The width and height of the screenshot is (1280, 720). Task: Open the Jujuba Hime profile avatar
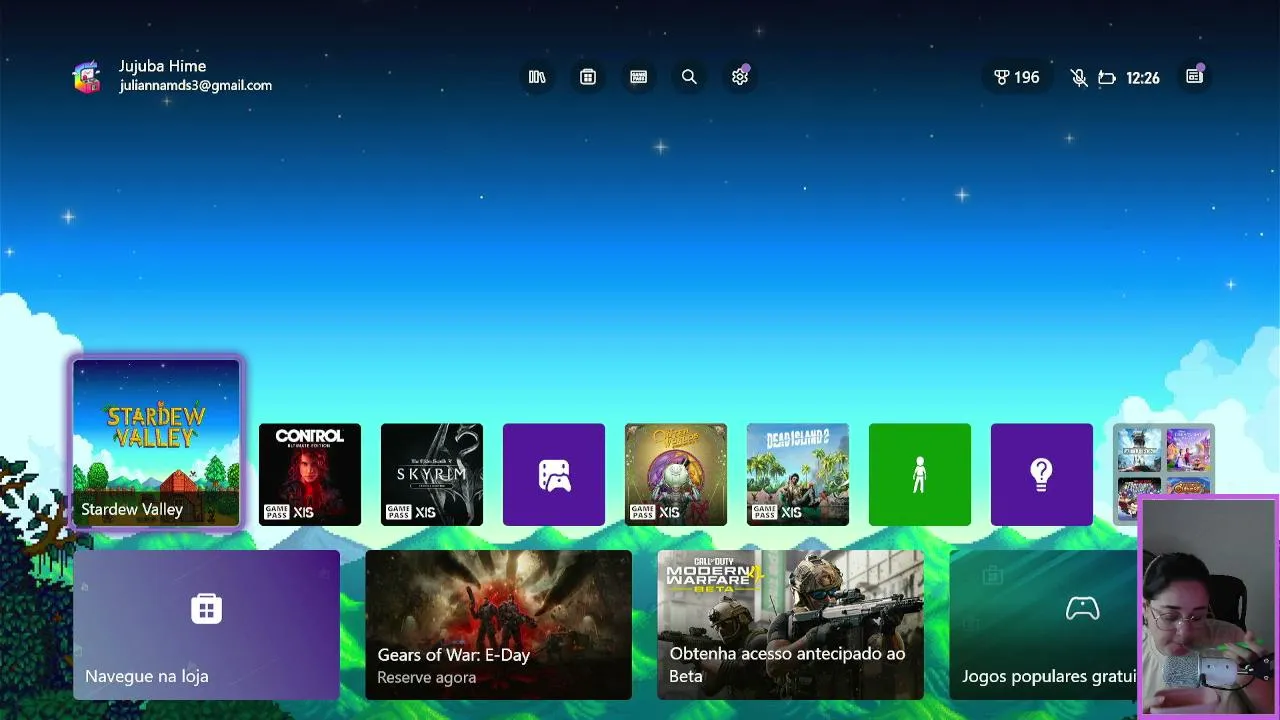[x=87, y=77]
